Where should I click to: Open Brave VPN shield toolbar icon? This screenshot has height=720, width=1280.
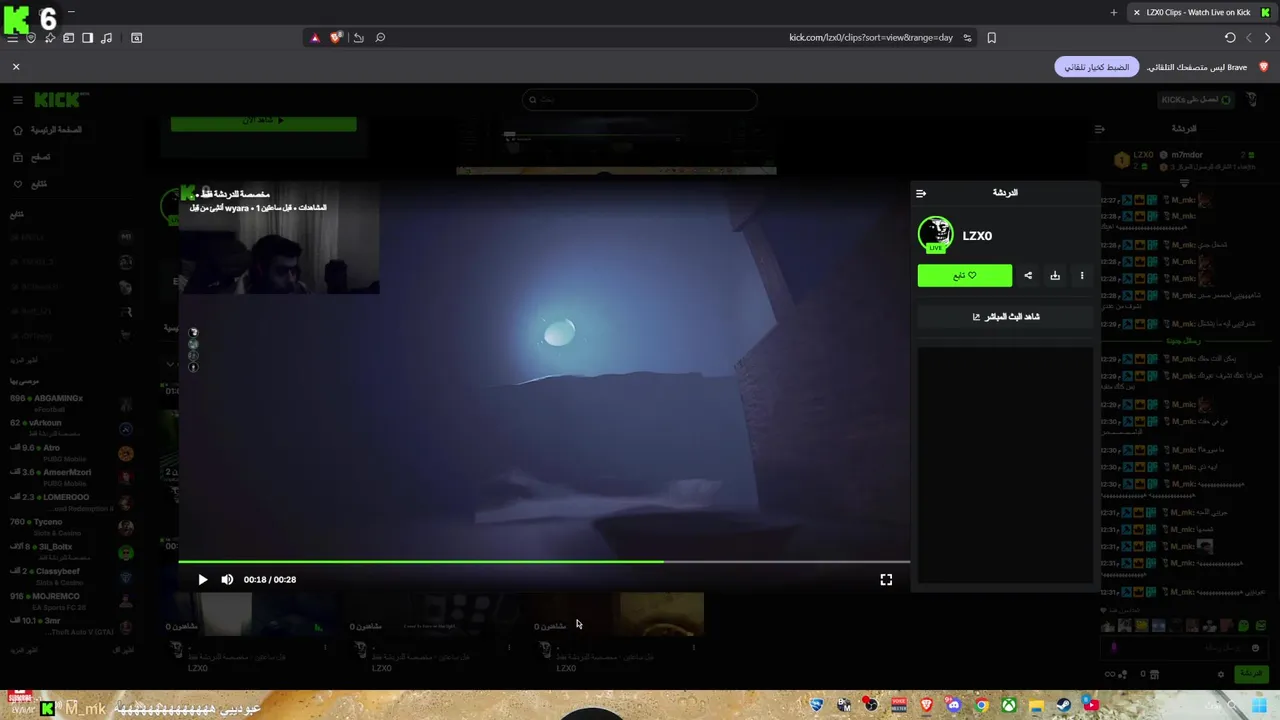pyautogui.click(x=31, y=38)
